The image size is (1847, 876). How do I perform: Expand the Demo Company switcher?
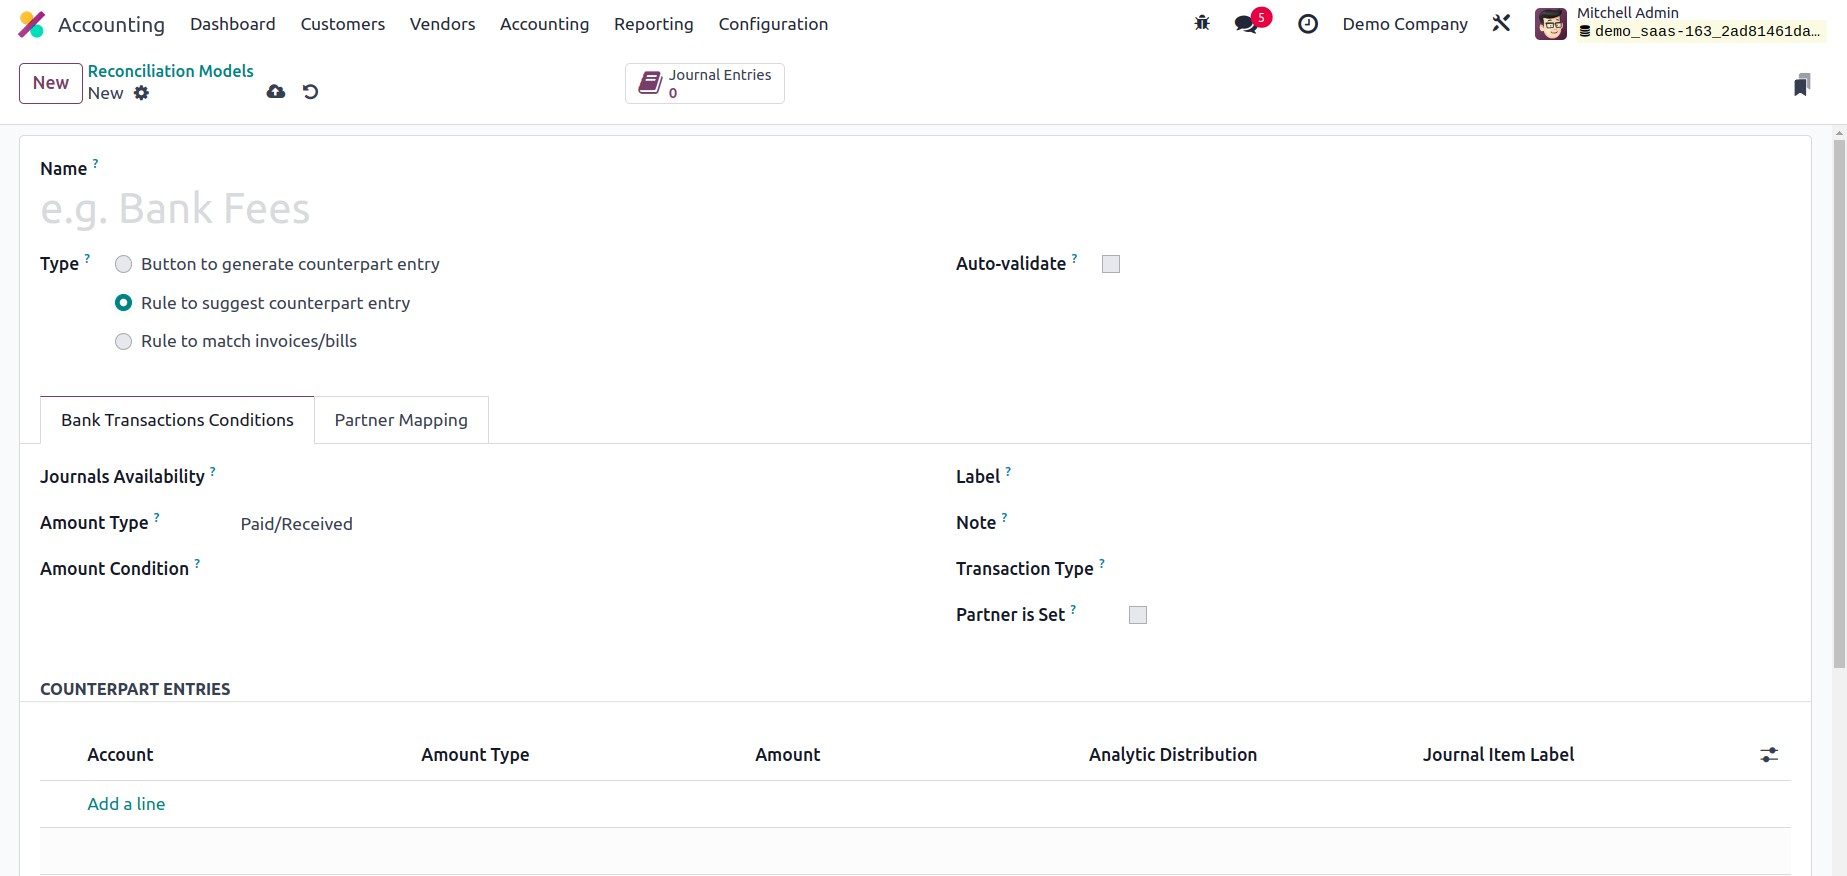pyautogui.click(x=1404, y=24)
